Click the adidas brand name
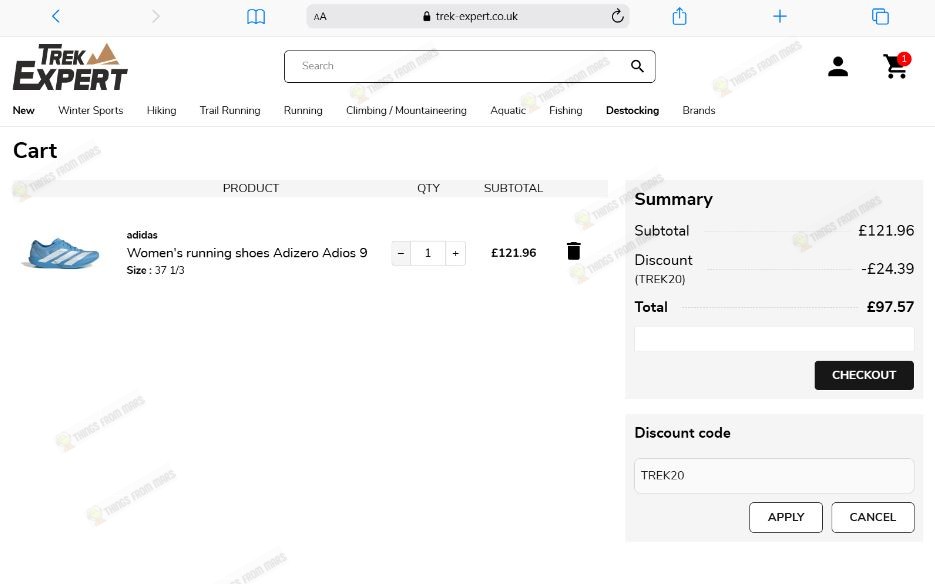The height and width of the screenshot is (584, 935). point(142,235)
